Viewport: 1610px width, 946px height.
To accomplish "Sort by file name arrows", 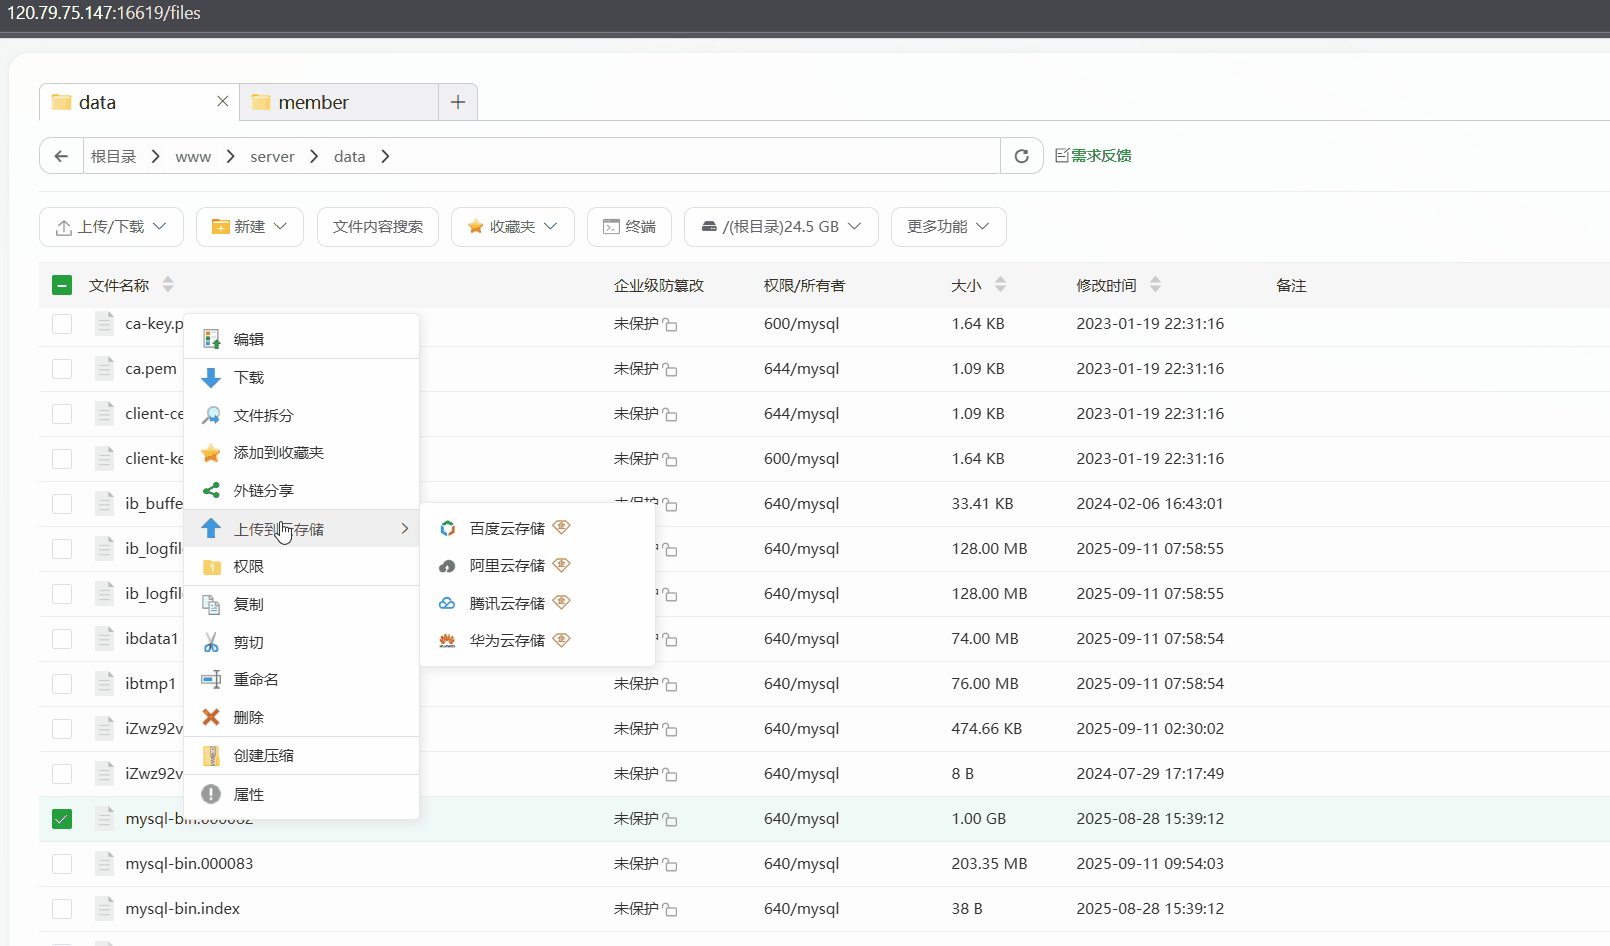I will (168, 284).
